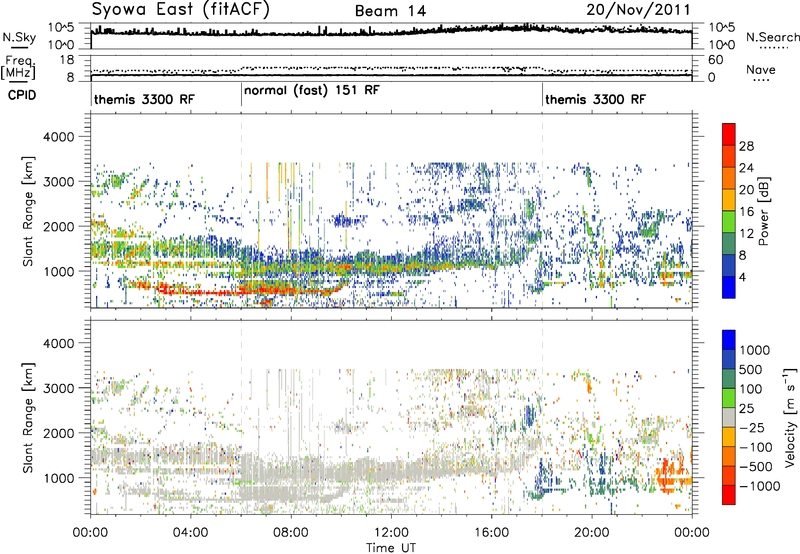Click the "500" label on the velocity colorbar
Image resolution: width=800 pixels, height=554 pixels.
[753, 370]
